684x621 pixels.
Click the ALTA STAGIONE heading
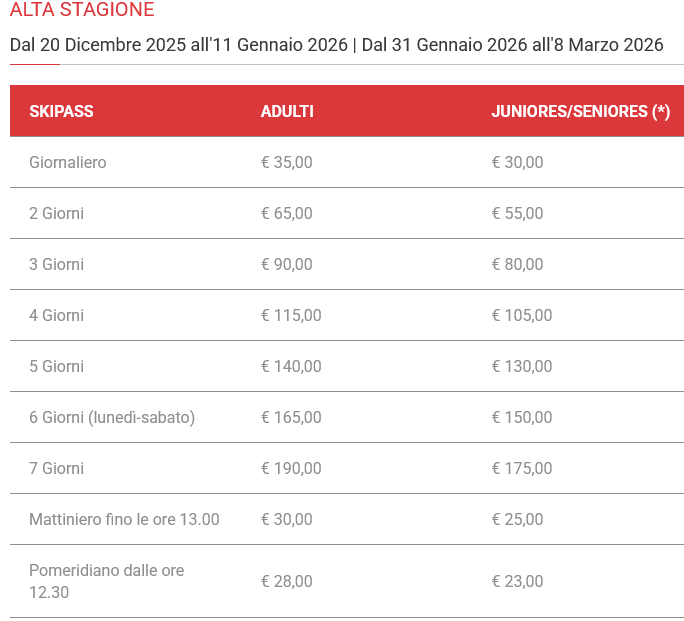coord(82,11)
